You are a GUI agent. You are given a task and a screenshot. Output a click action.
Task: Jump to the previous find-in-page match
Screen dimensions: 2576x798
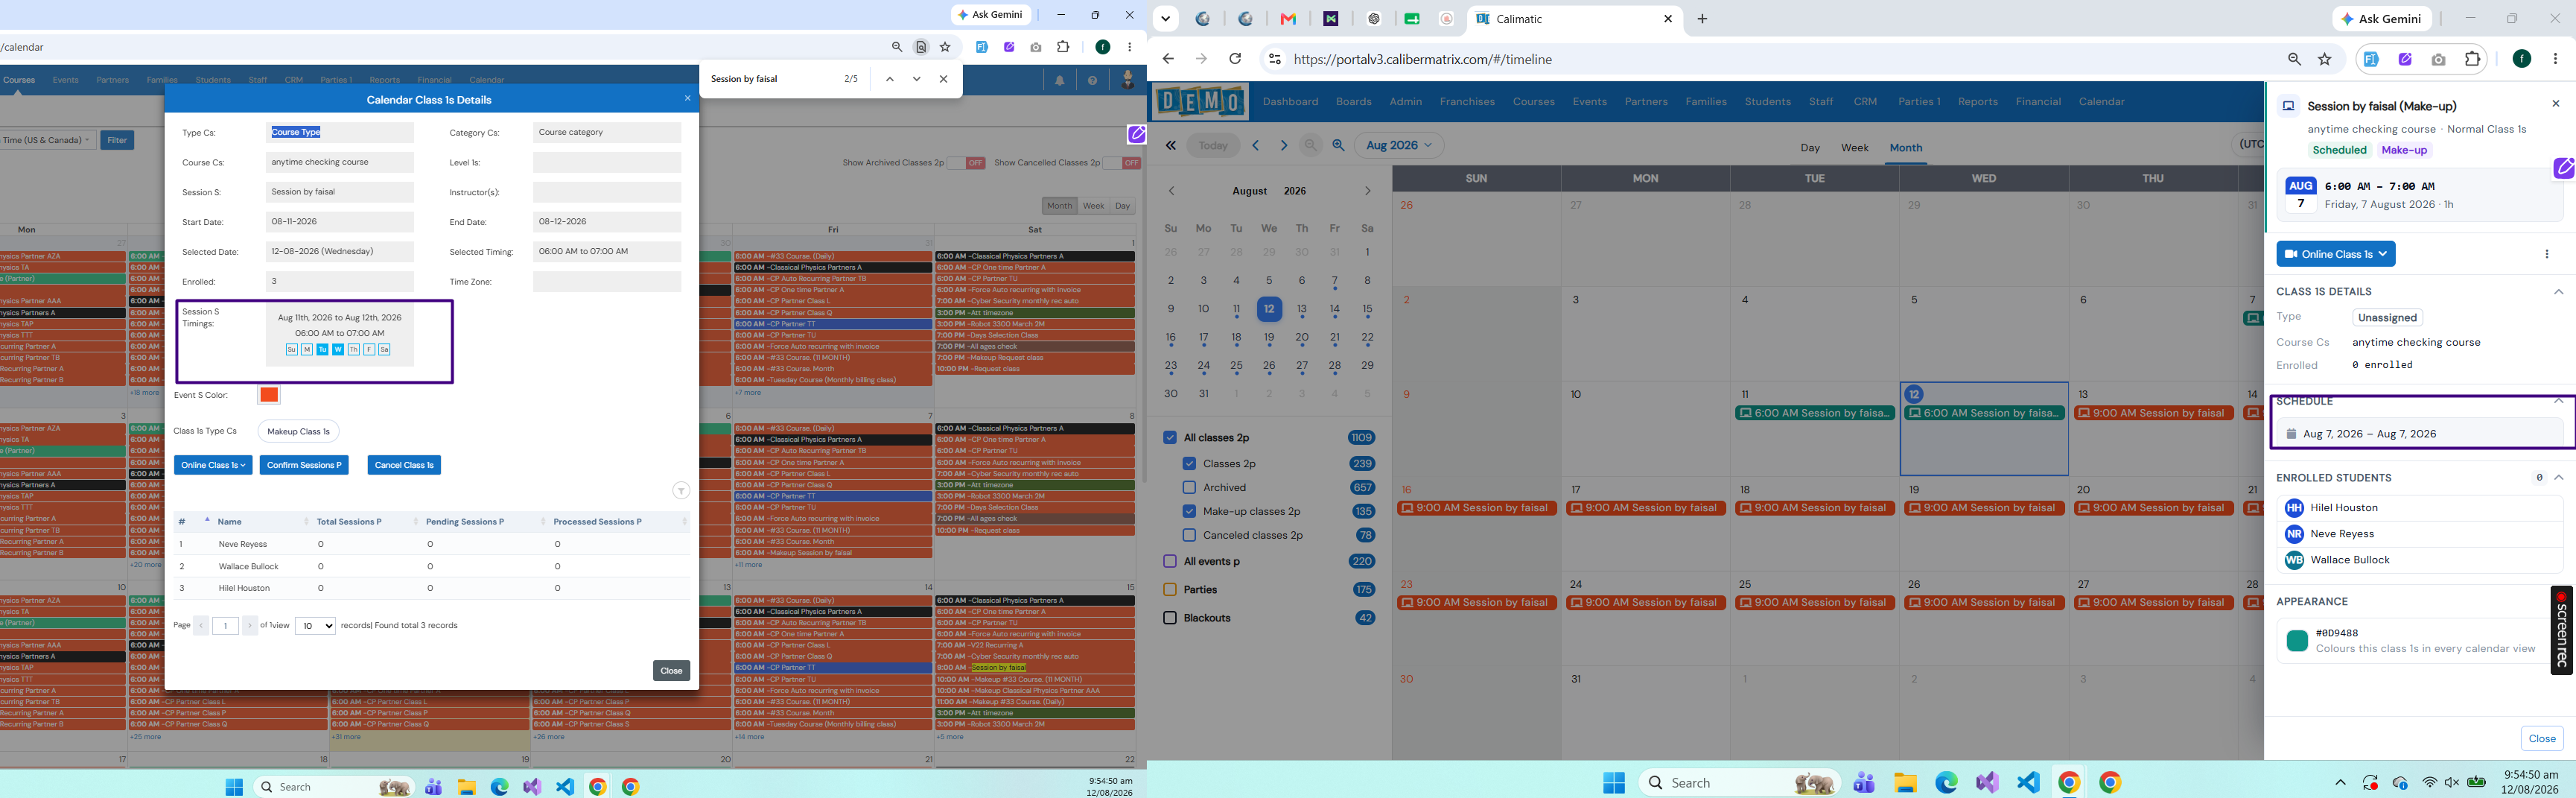pyautogui.click(x=889, y=79)
